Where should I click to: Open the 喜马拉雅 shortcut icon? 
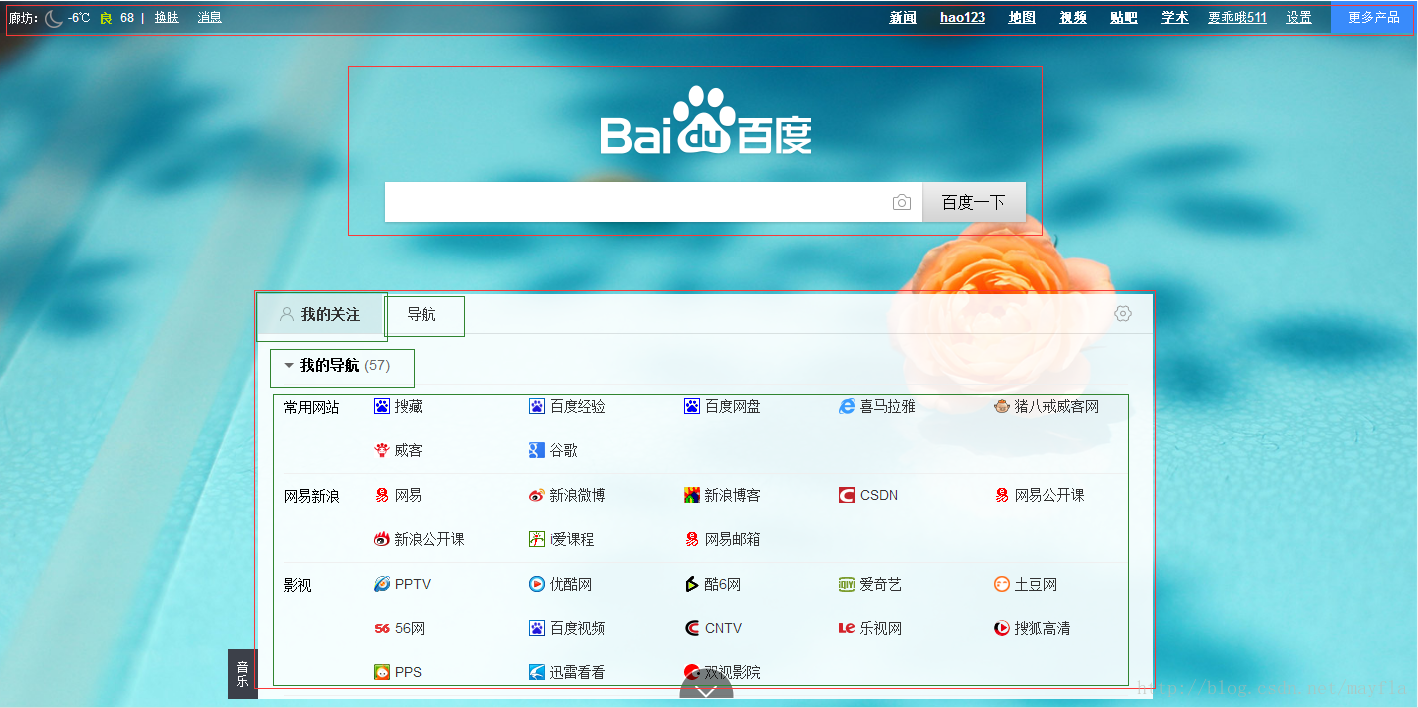(x=847, y=406)
